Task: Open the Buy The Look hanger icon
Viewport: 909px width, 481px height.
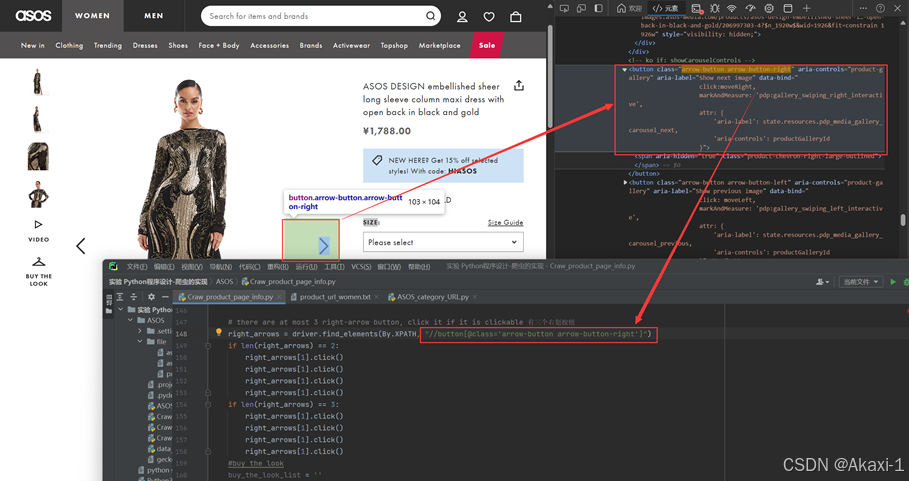Action: coord(38,262)
